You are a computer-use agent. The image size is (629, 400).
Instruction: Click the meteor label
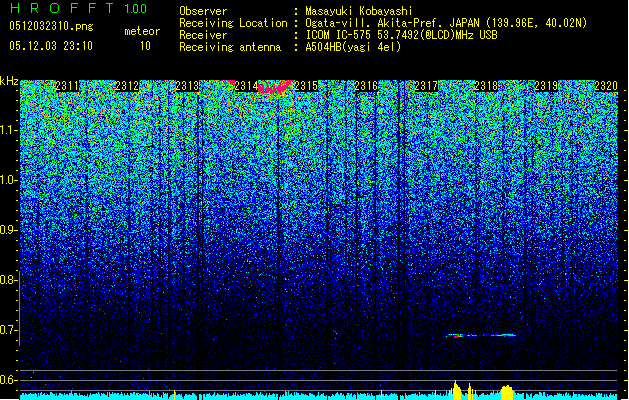(x=142, y=31)
